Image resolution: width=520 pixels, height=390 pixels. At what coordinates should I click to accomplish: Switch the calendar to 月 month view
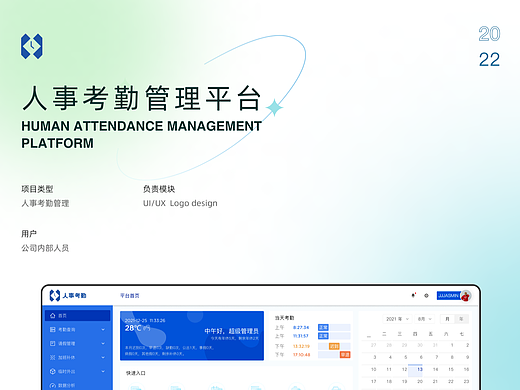pos(447,319)
